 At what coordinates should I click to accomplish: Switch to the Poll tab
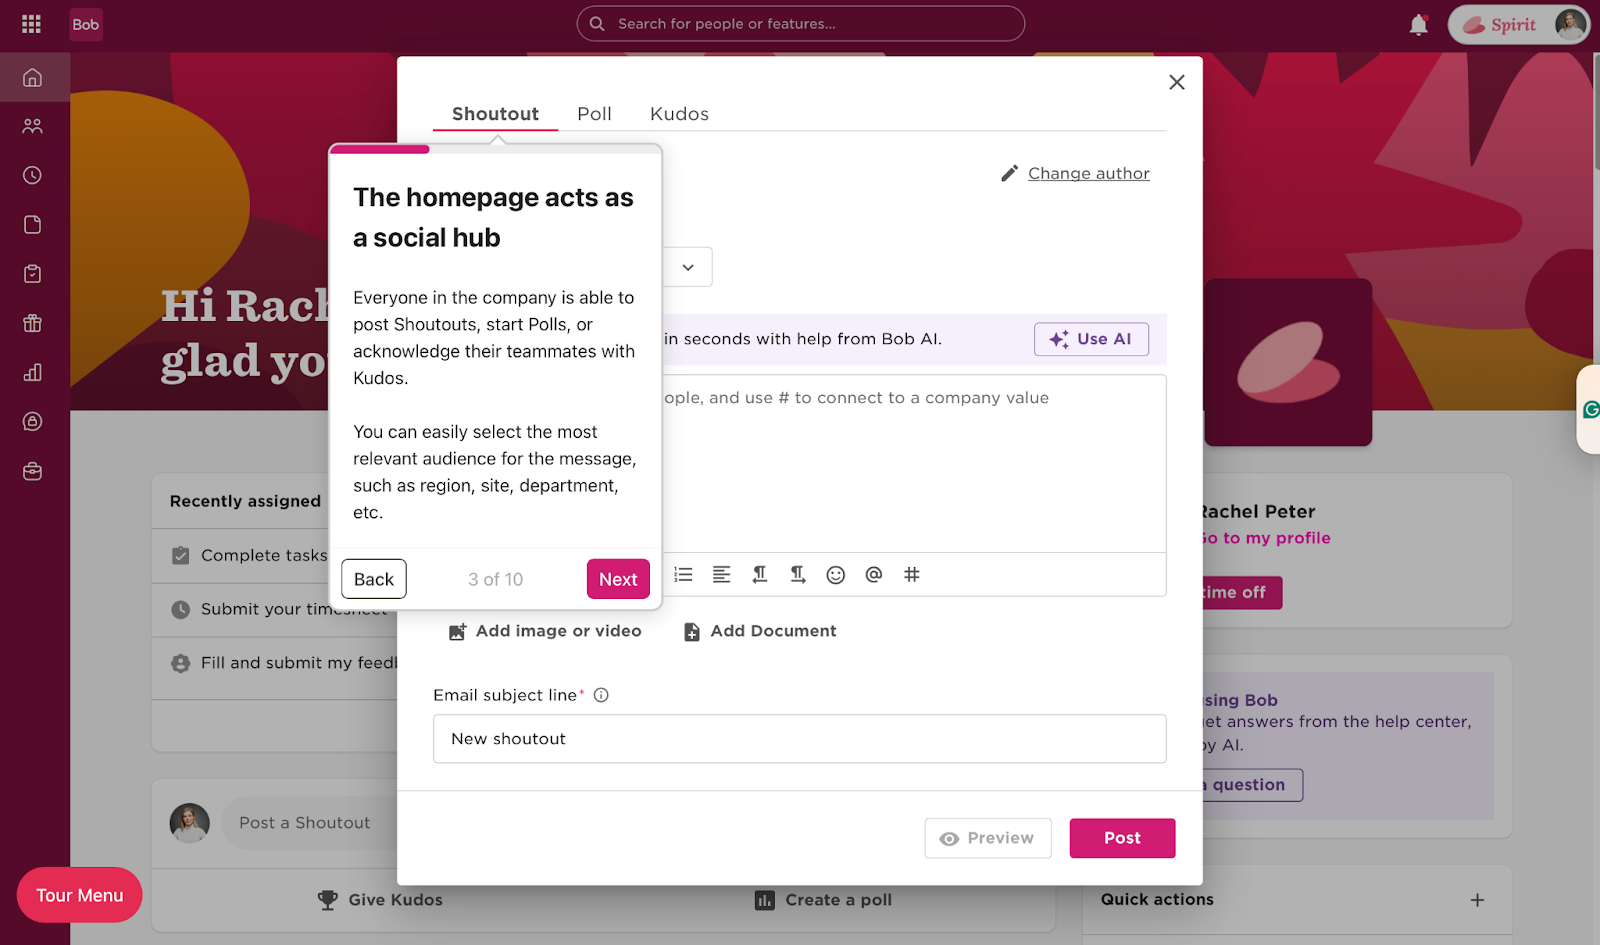(x=594, y=114)
